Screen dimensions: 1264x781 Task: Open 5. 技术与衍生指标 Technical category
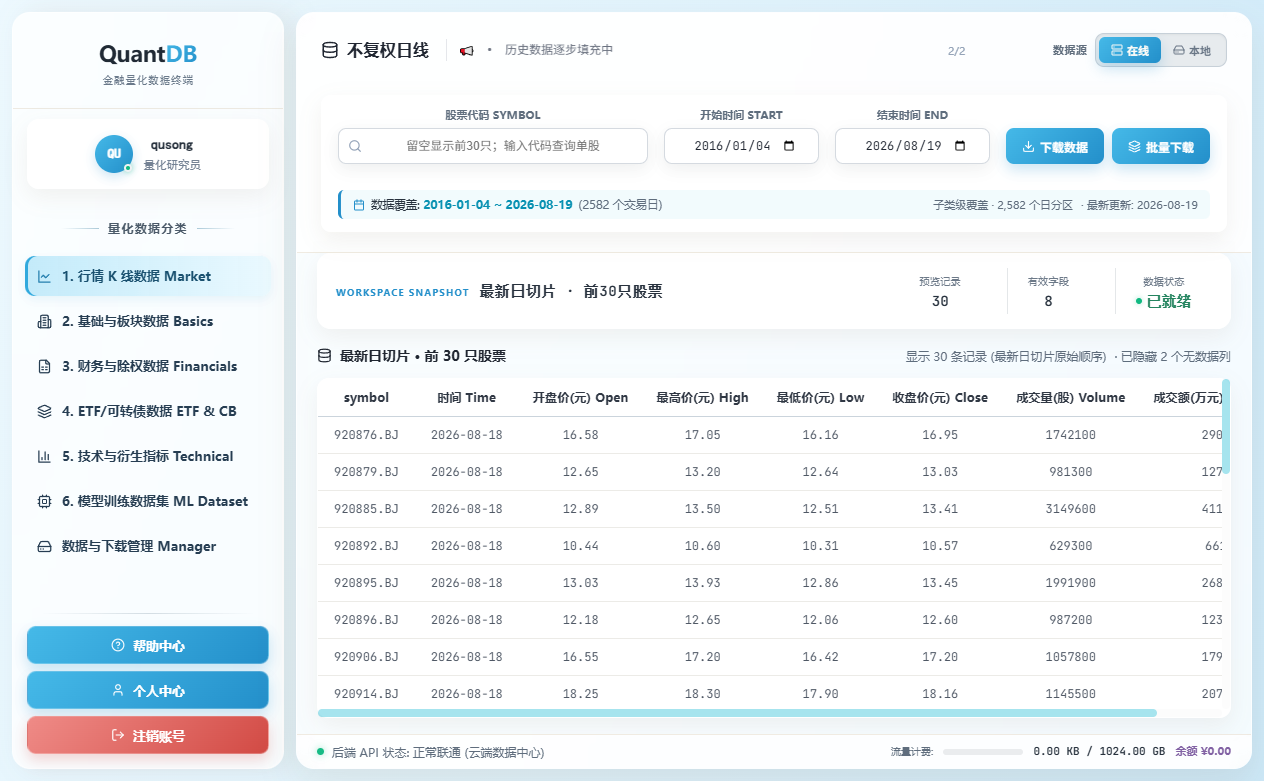pyautogui.click(x=148, y=456)
